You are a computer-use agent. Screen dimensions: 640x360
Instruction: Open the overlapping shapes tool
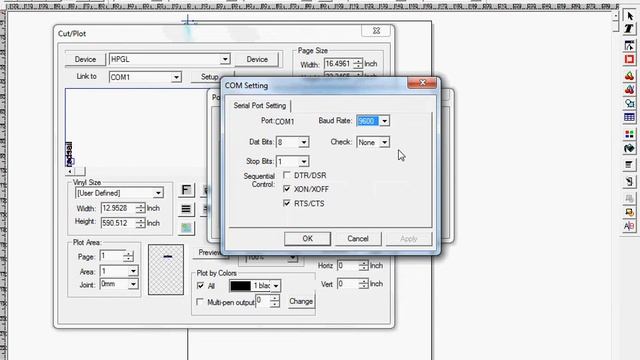pyautogui.click(x=629, y=103)
